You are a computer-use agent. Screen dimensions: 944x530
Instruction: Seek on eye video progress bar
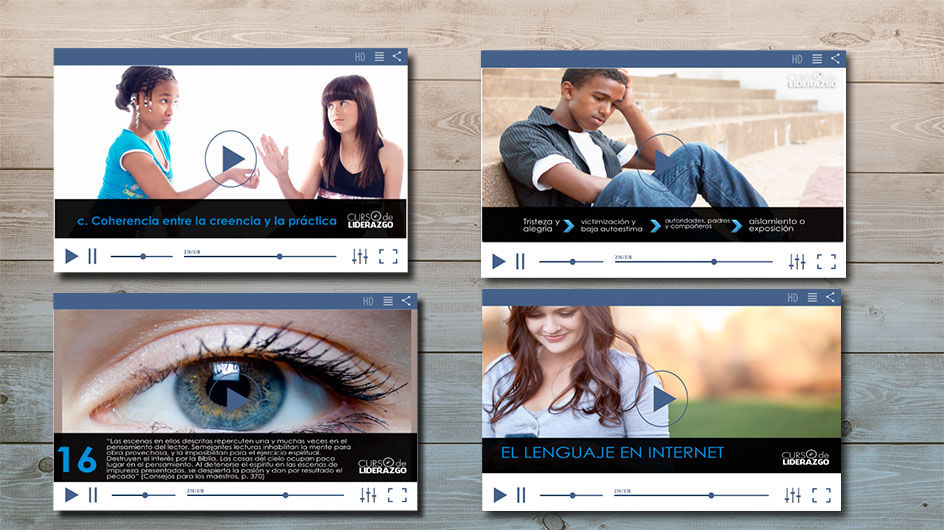[x=265, y=495]
